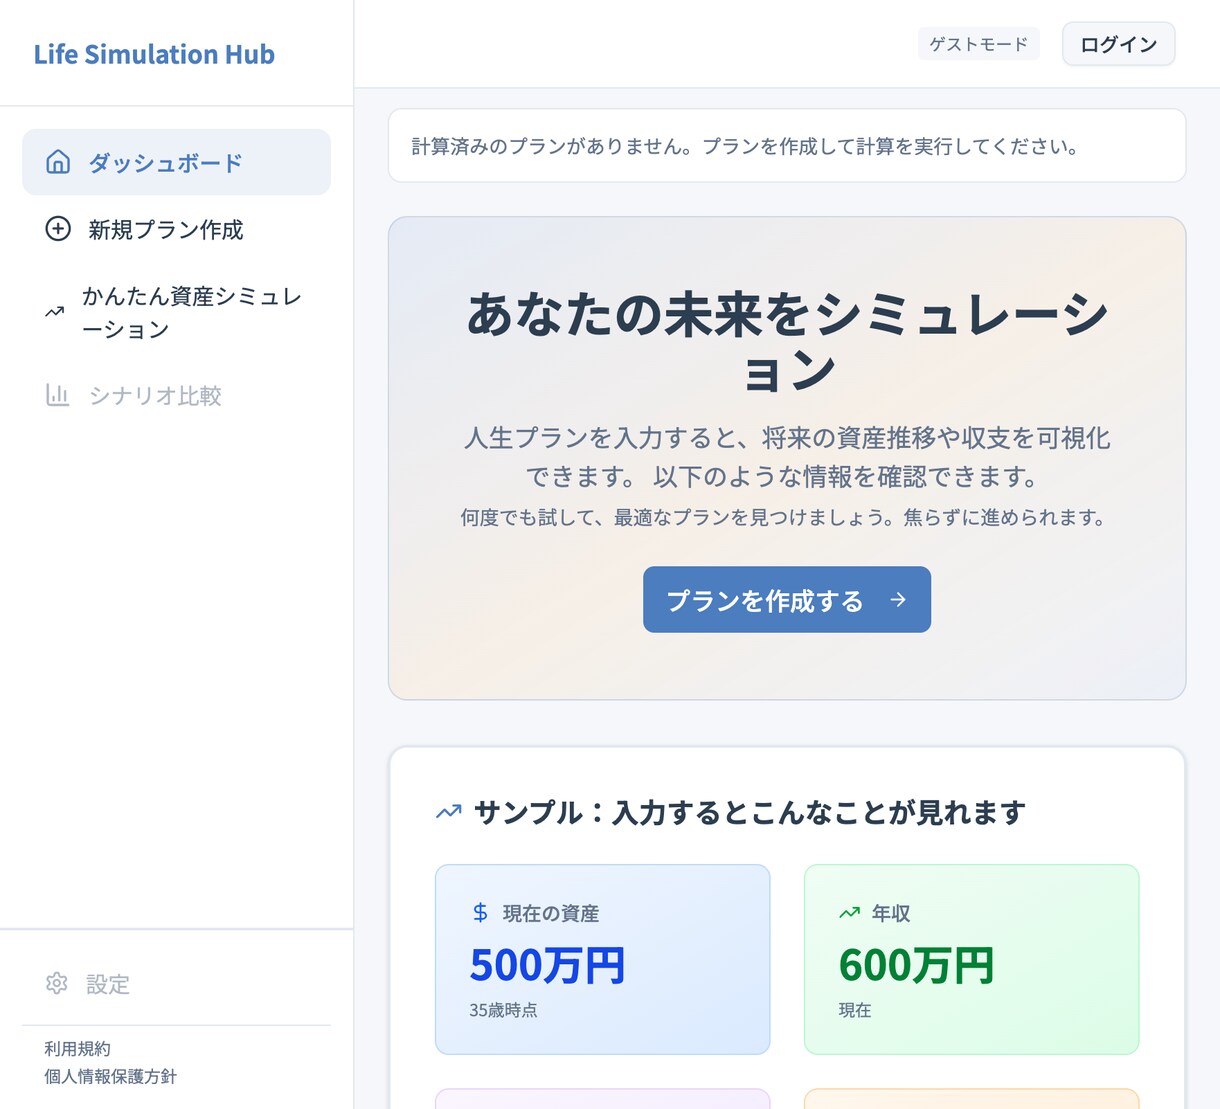The width and height of the screenshot is (1220, 1109).
Task: Open the ダッシュボード menu item
Action: (176, 162)
